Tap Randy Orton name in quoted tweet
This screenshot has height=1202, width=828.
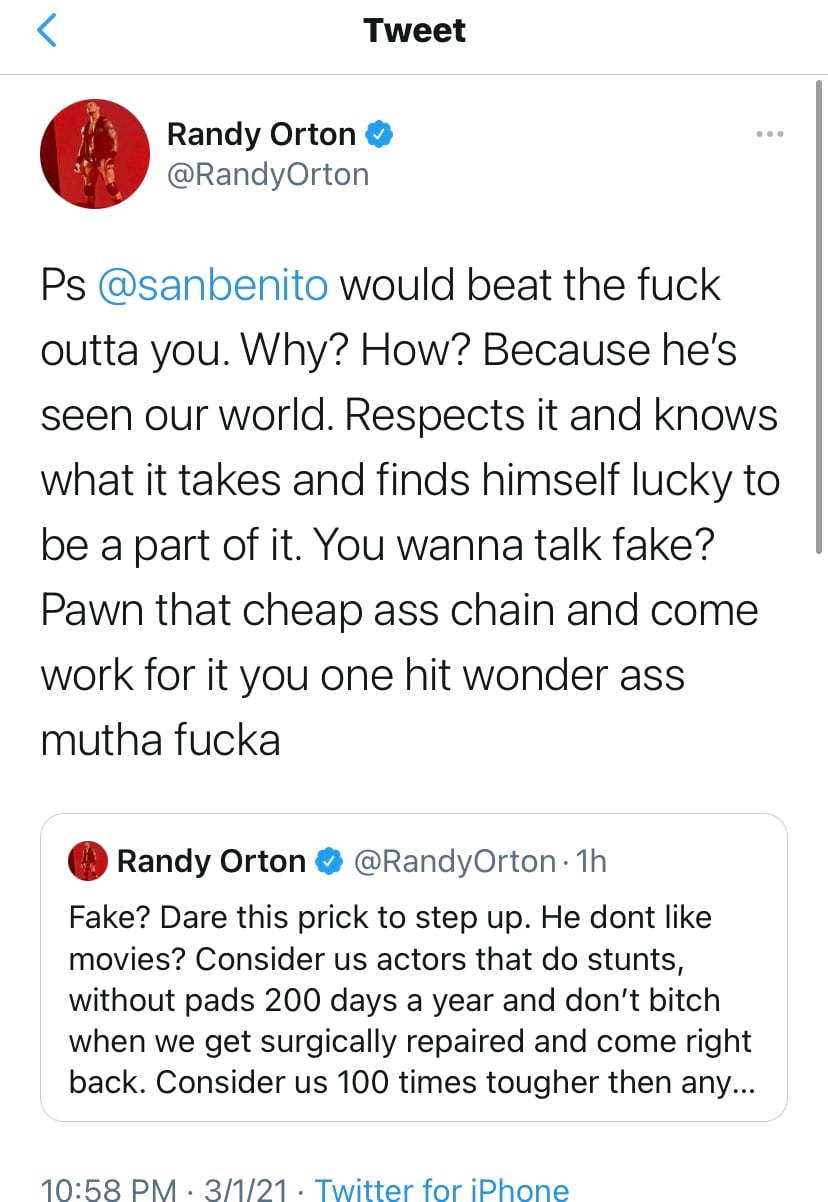[x=212, y=861]
